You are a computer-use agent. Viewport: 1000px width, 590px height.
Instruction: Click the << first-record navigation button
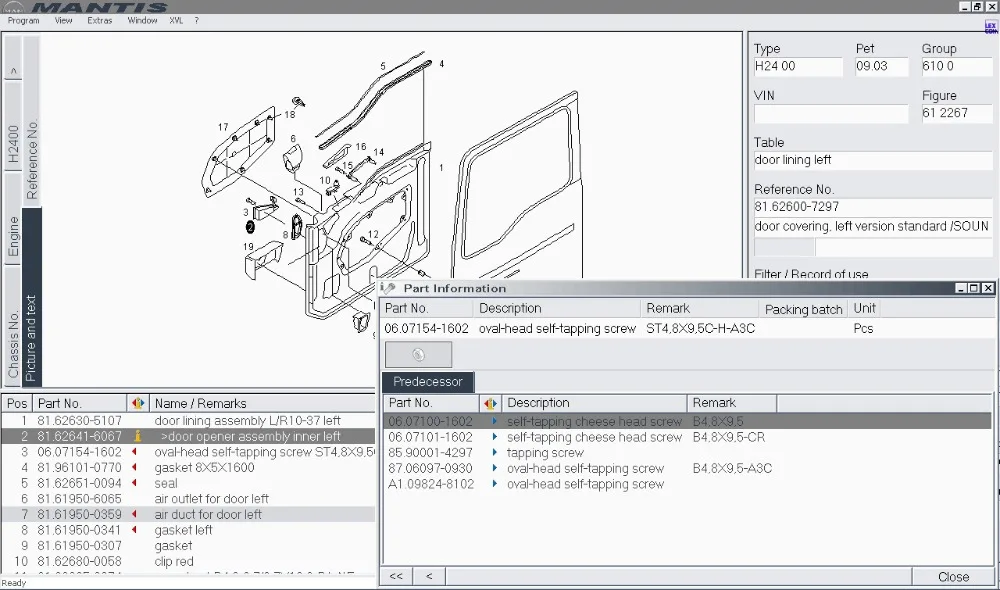tap(396, 576)
